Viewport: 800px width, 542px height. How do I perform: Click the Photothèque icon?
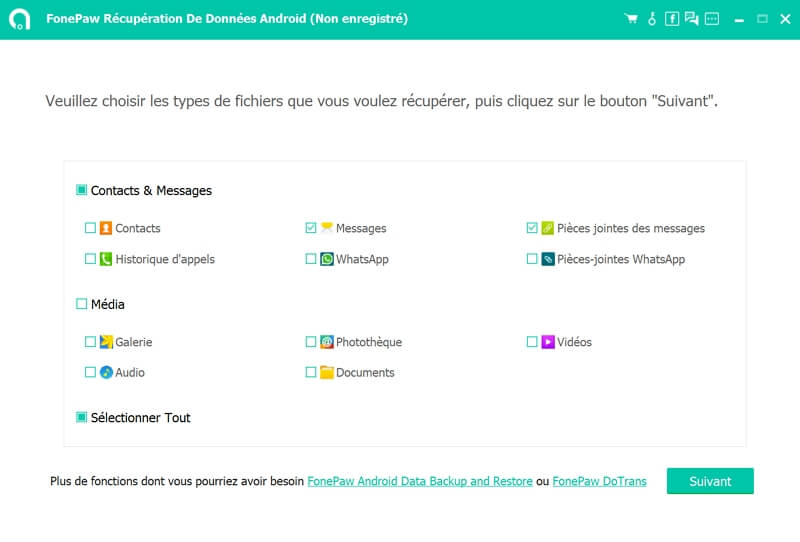[327, 341]
